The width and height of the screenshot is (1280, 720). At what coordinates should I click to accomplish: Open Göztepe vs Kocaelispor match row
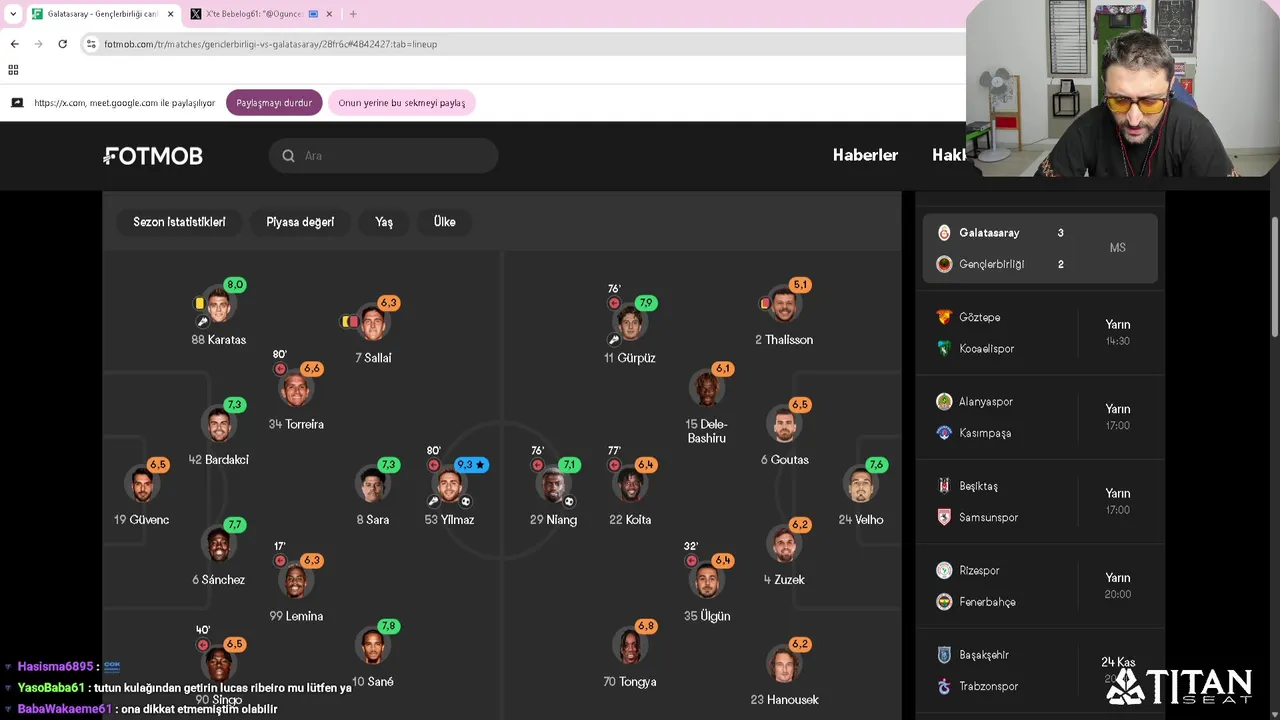point(1040,333)
